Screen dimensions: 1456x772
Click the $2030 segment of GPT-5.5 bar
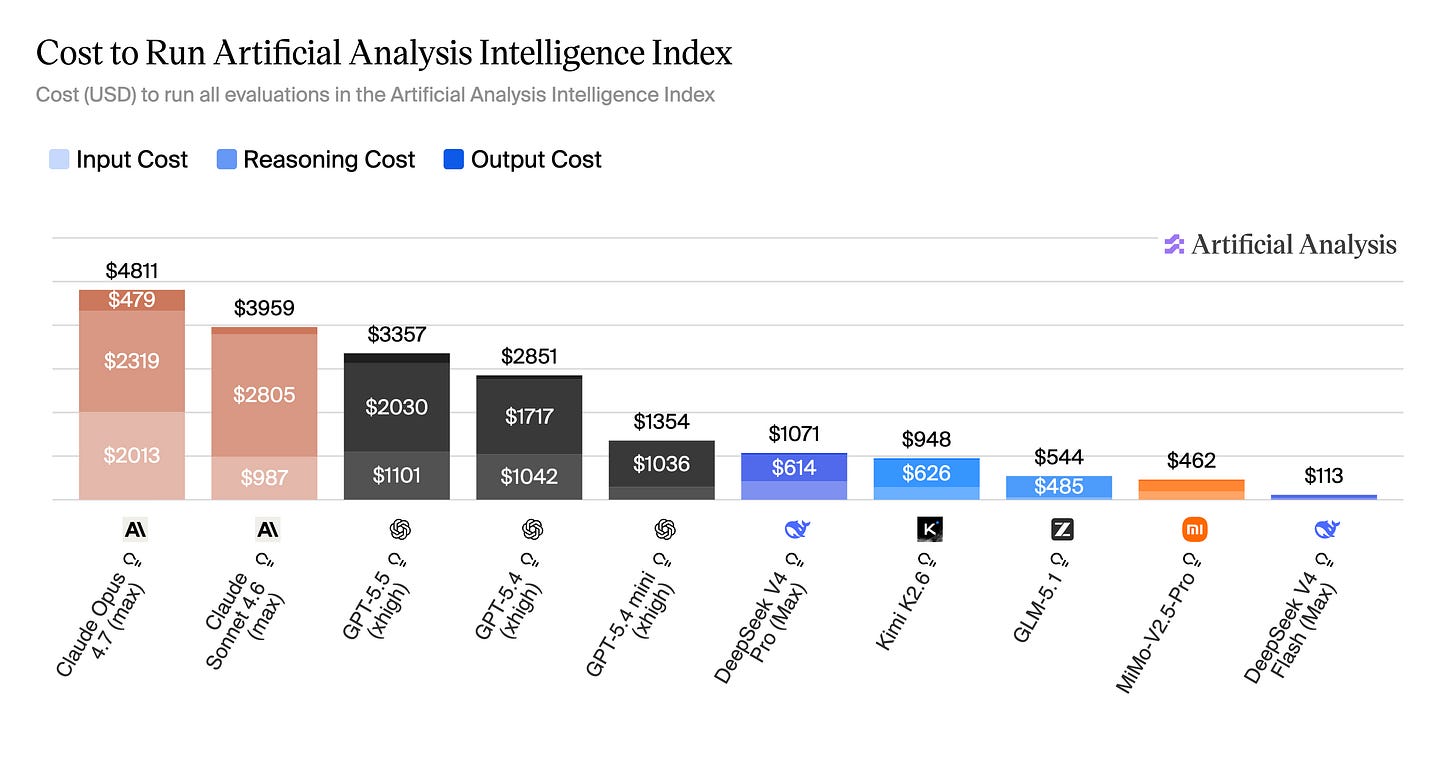(397, 407)
